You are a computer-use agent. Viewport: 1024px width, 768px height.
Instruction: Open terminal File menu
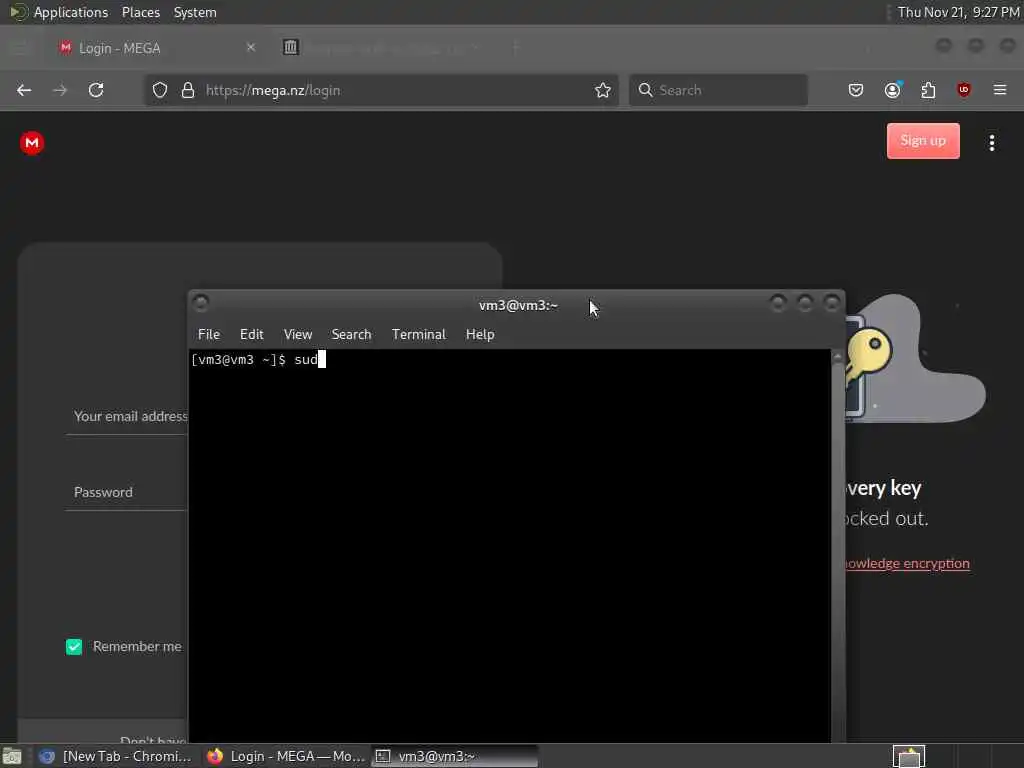click(x=208, y=334)
